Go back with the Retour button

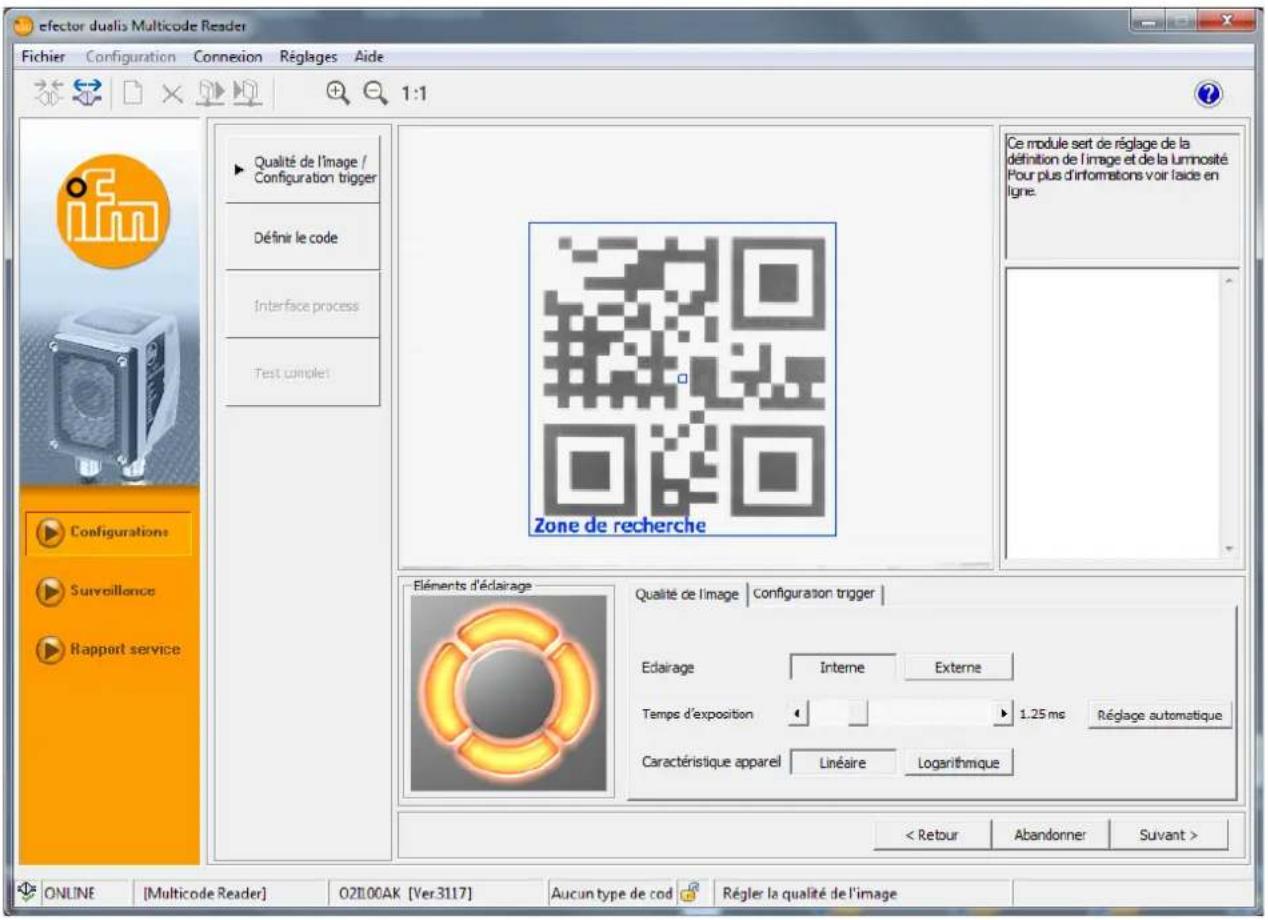[933, 835]
